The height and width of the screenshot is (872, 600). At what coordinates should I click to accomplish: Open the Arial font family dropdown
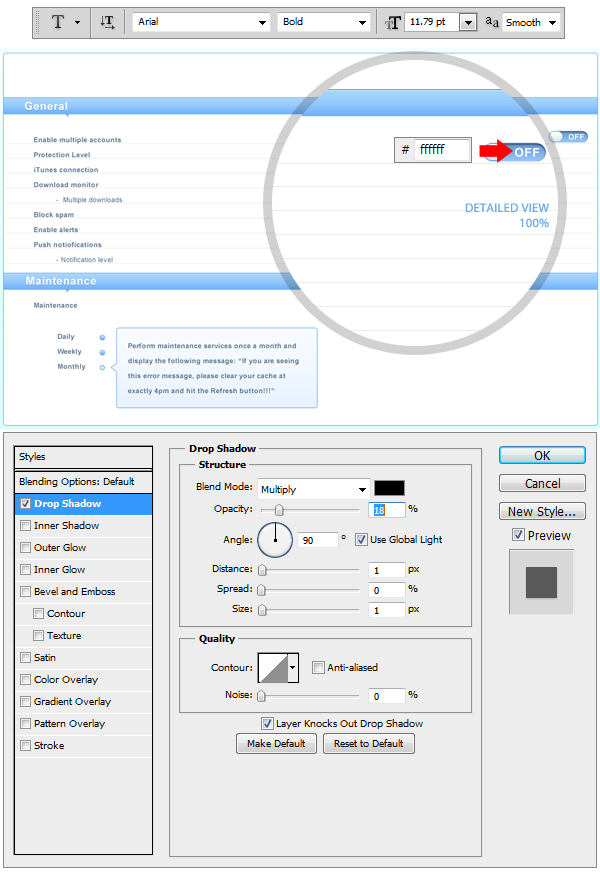point(201,22)
